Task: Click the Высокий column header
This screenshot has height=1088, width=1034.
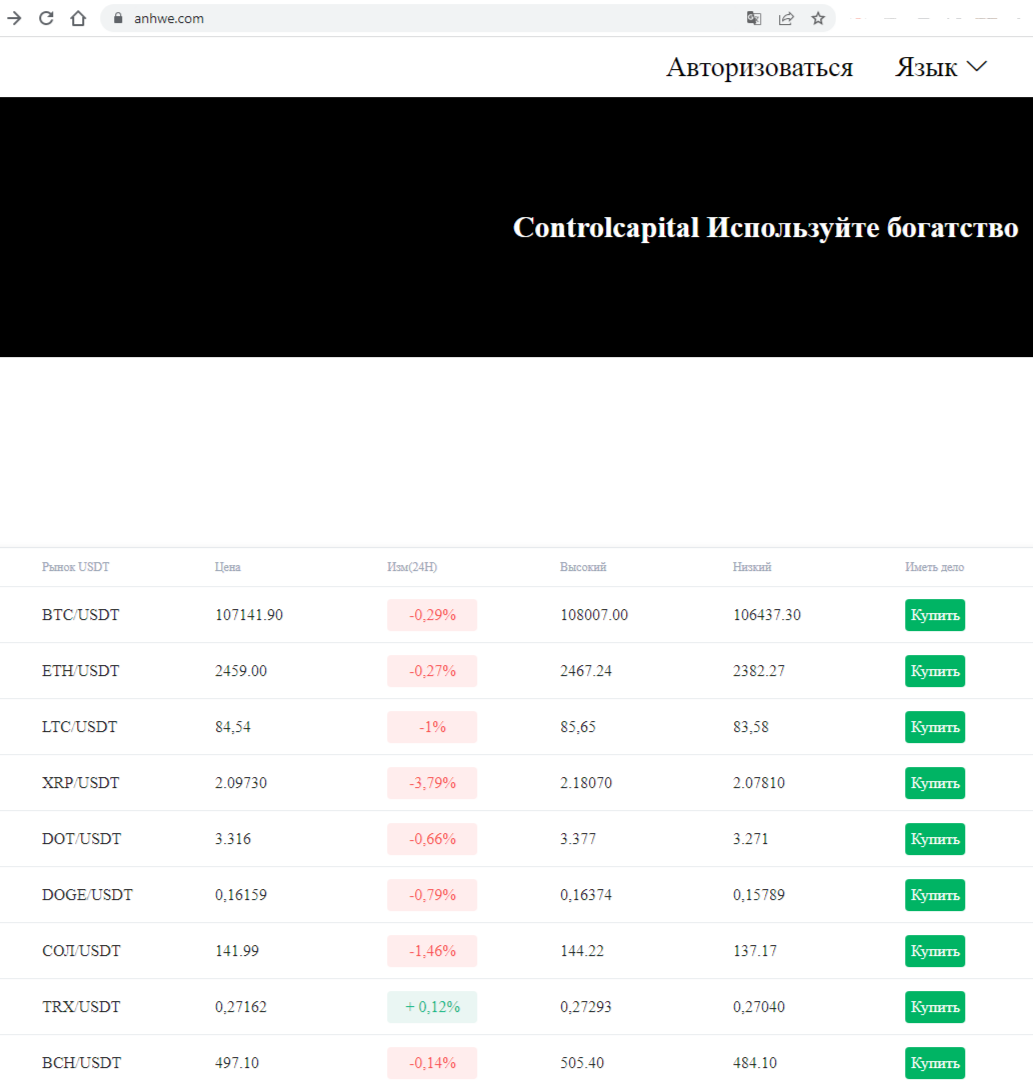Action: click(583, 567)
